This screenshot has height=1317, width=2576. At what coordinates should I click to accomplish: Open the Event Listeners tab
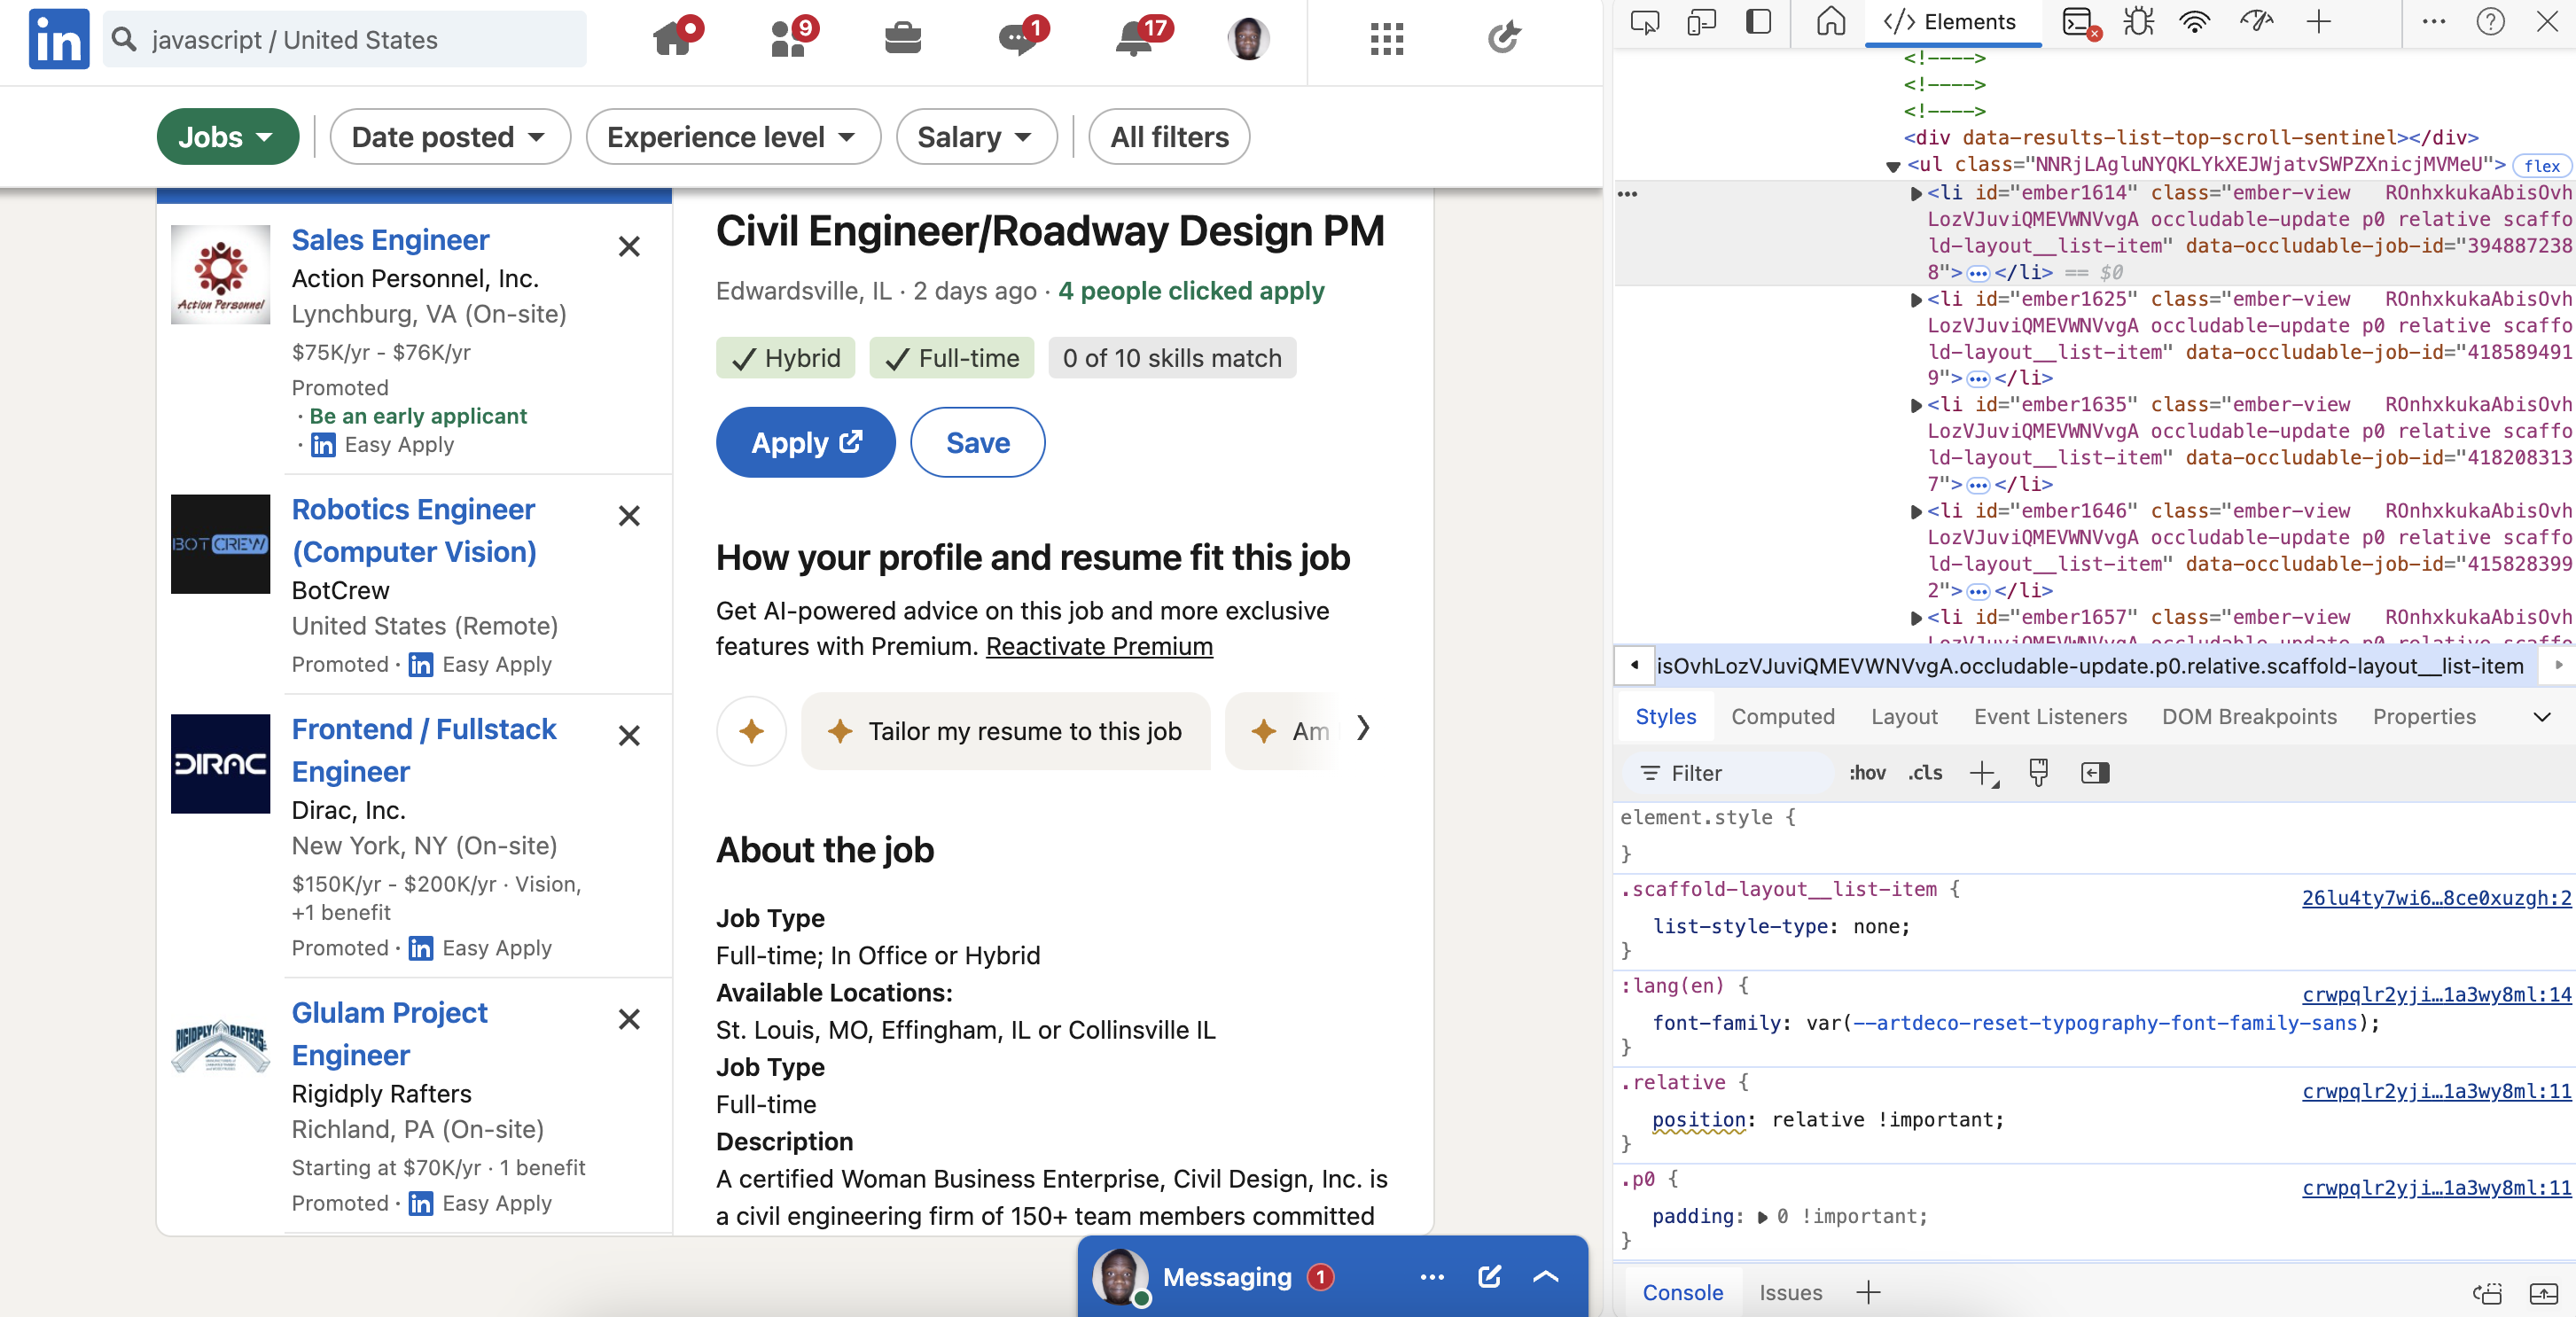2050,717
